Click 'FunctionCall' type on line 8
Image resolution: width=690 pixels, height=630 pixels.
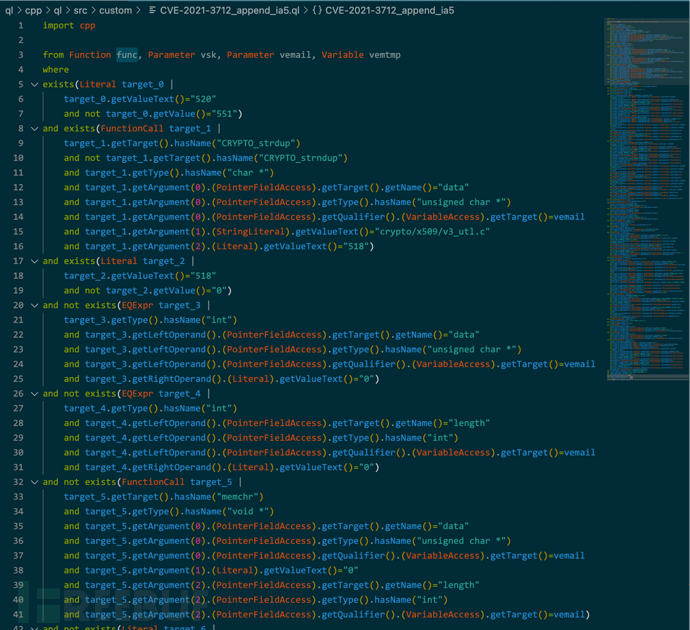[132, 128]
